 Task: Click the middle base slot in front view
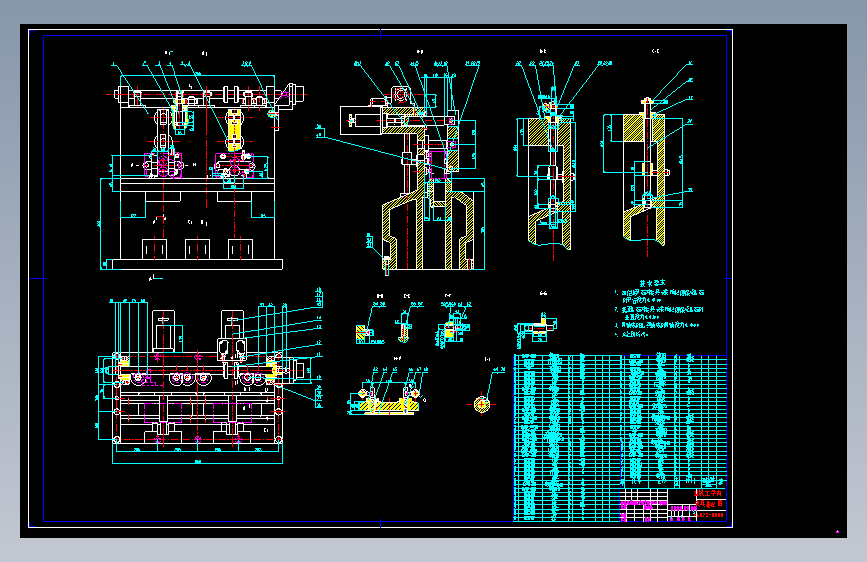197,249
